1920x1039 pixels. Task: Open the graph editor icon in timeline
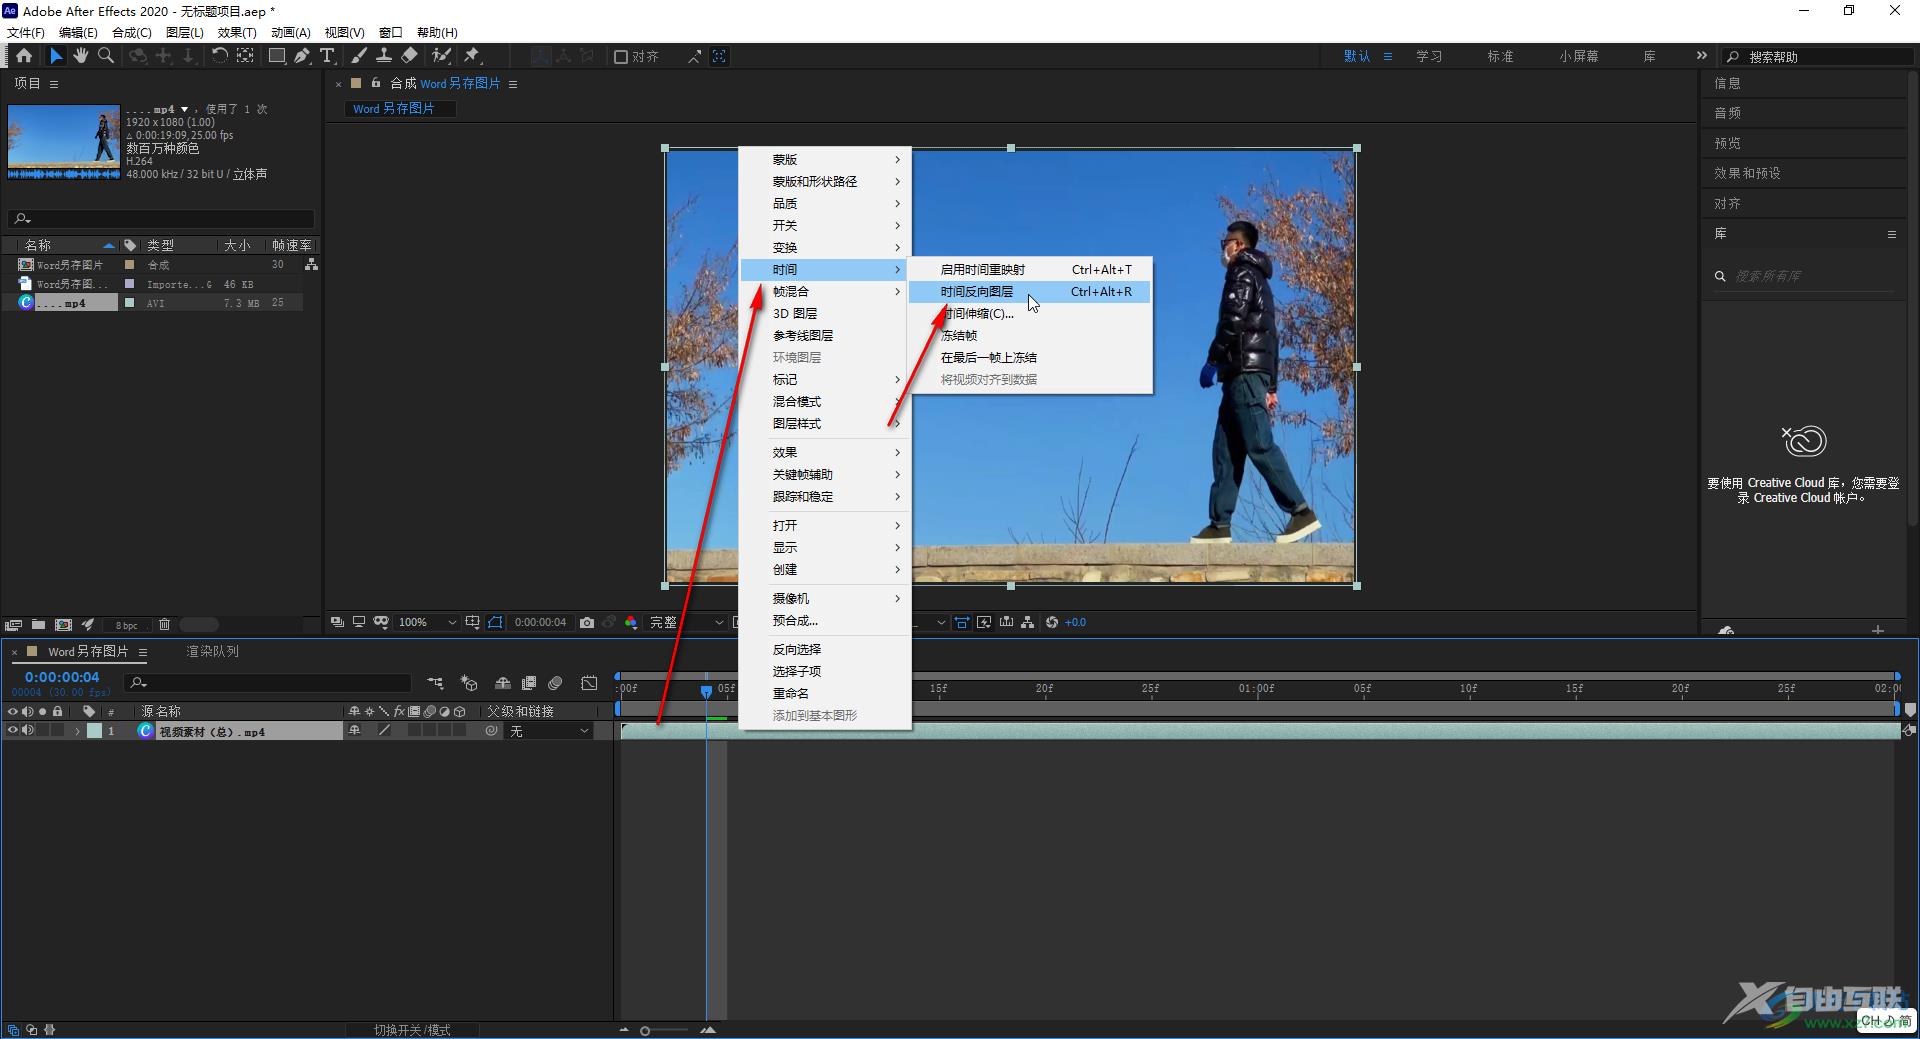point(589,683)
